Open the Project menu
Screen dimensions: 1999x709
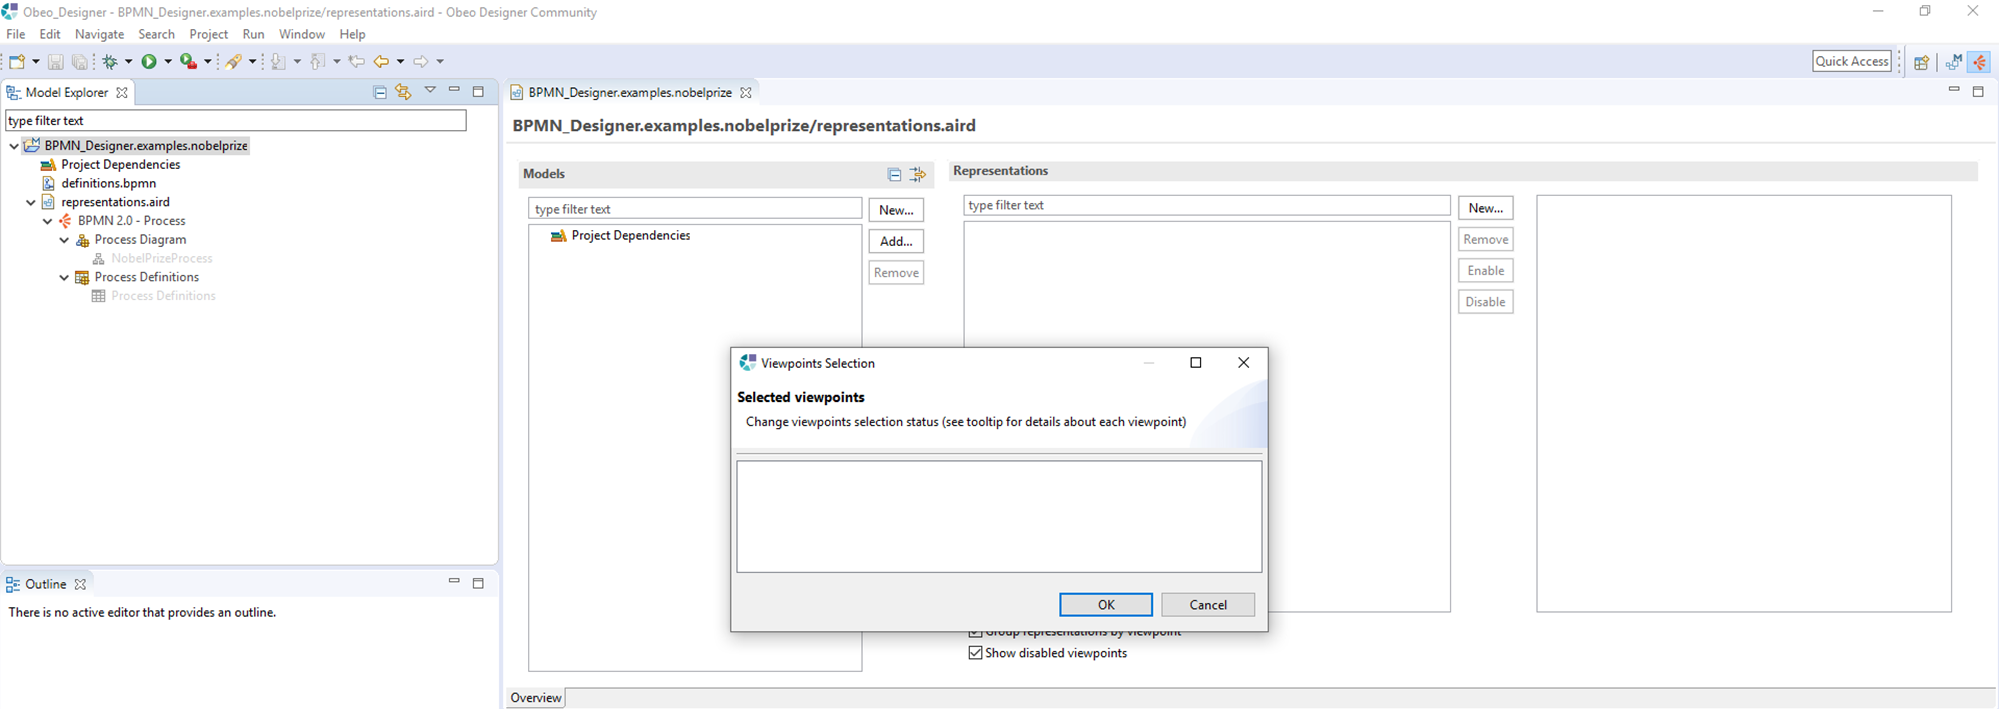(209, 34)
